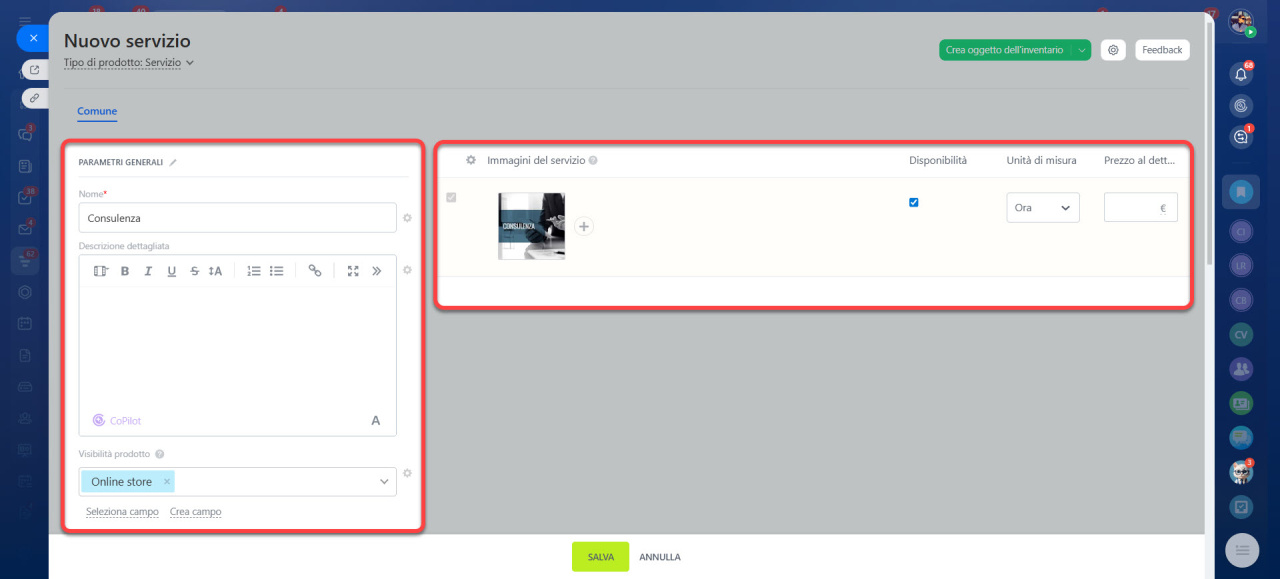Click the Bold formatting icon
Screen dimensions: 1280x579
[125, 271]
